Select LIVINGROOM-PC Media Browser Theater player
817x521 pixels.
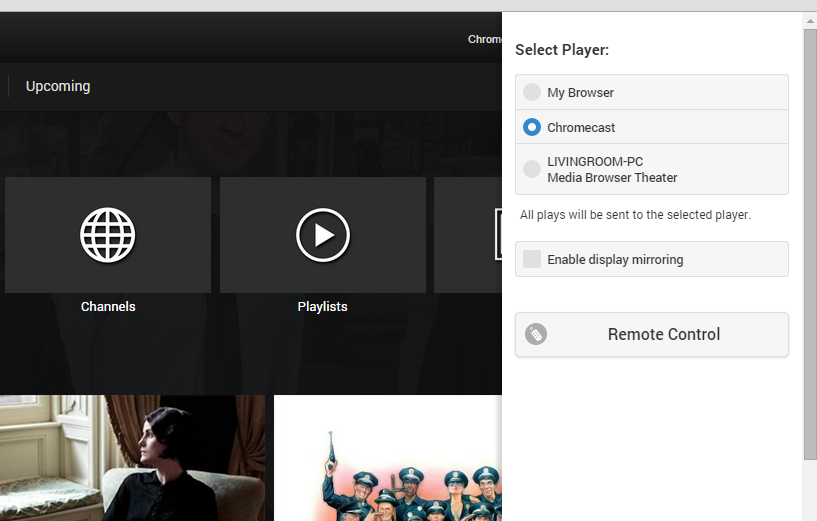click(x=652, y=169)
